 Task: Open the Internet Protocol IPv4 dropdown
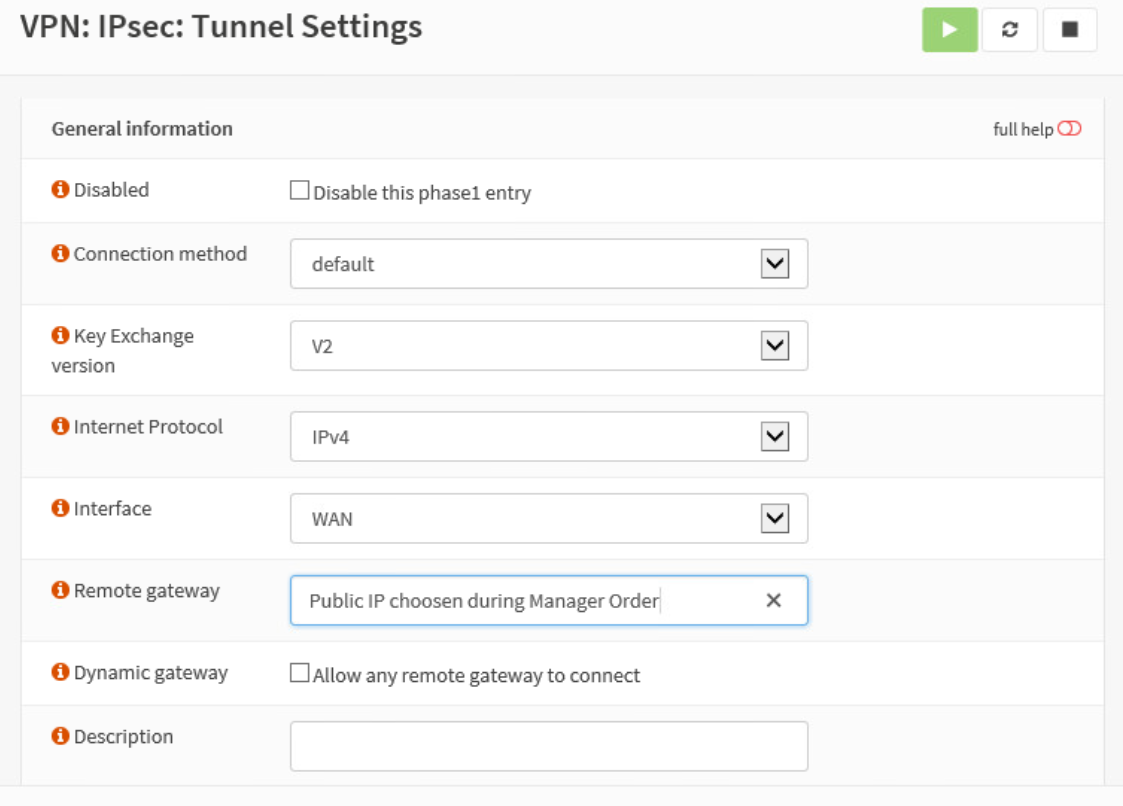coord(549,436)
